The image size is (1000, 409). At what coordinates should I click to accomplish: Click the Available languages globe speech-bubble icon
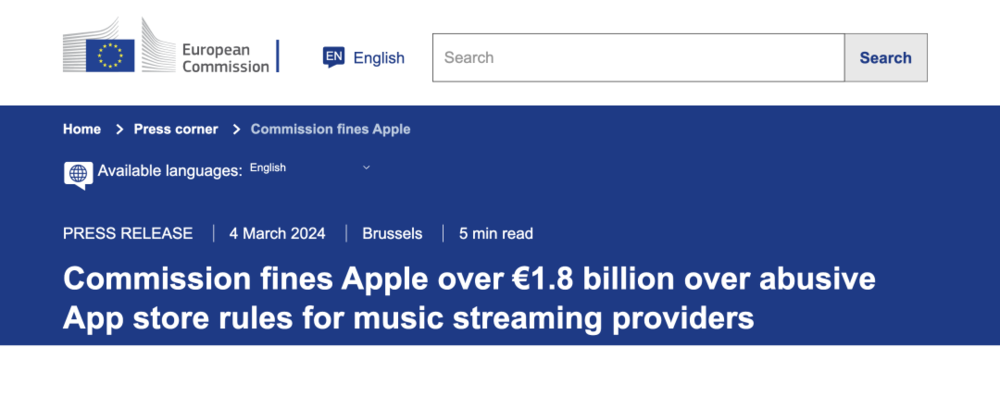(78, 173)
